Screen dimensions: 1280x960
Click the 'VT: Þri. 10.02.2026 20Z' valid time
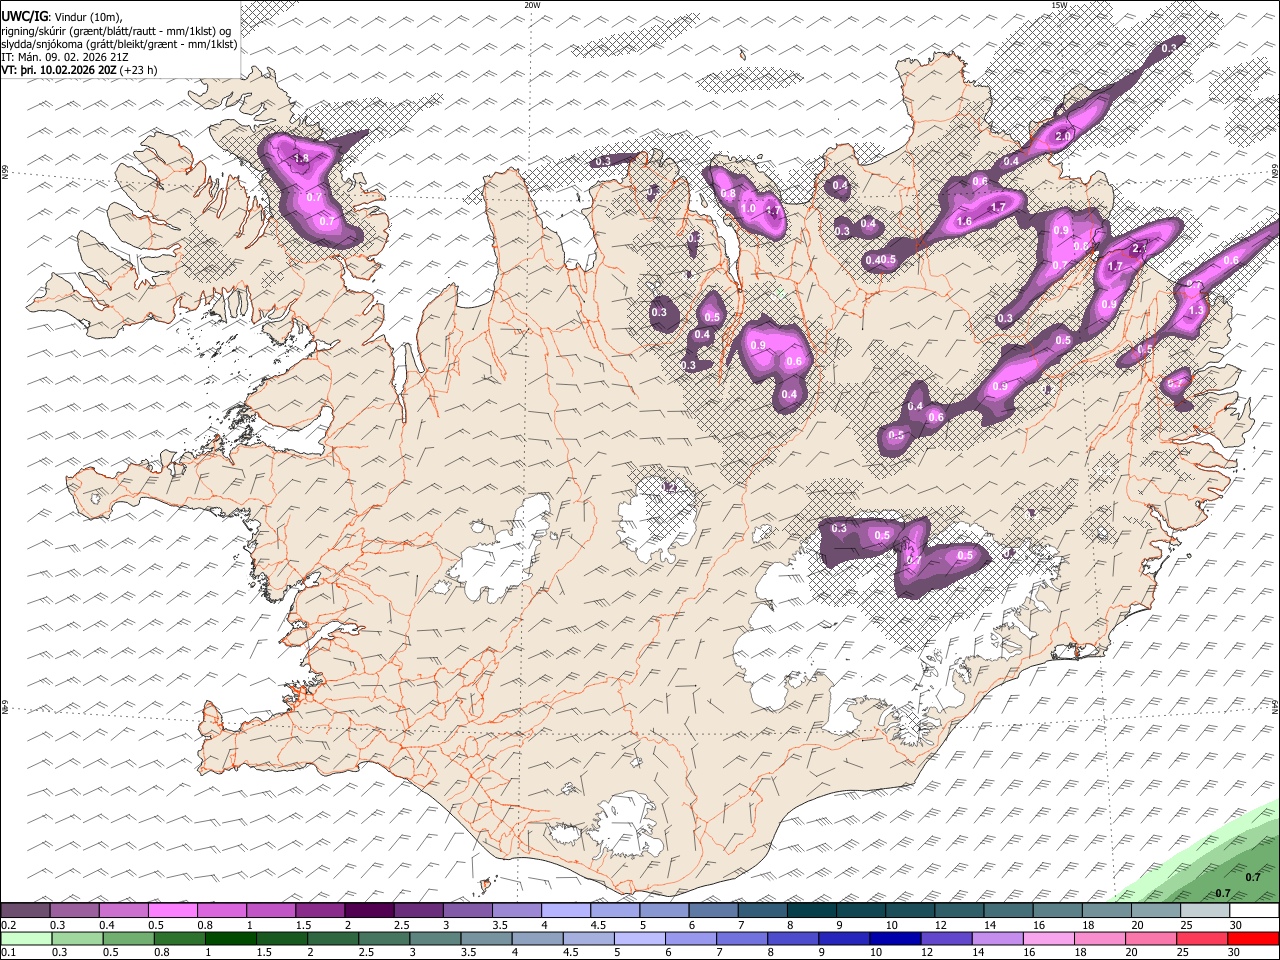tap(59, 71)
